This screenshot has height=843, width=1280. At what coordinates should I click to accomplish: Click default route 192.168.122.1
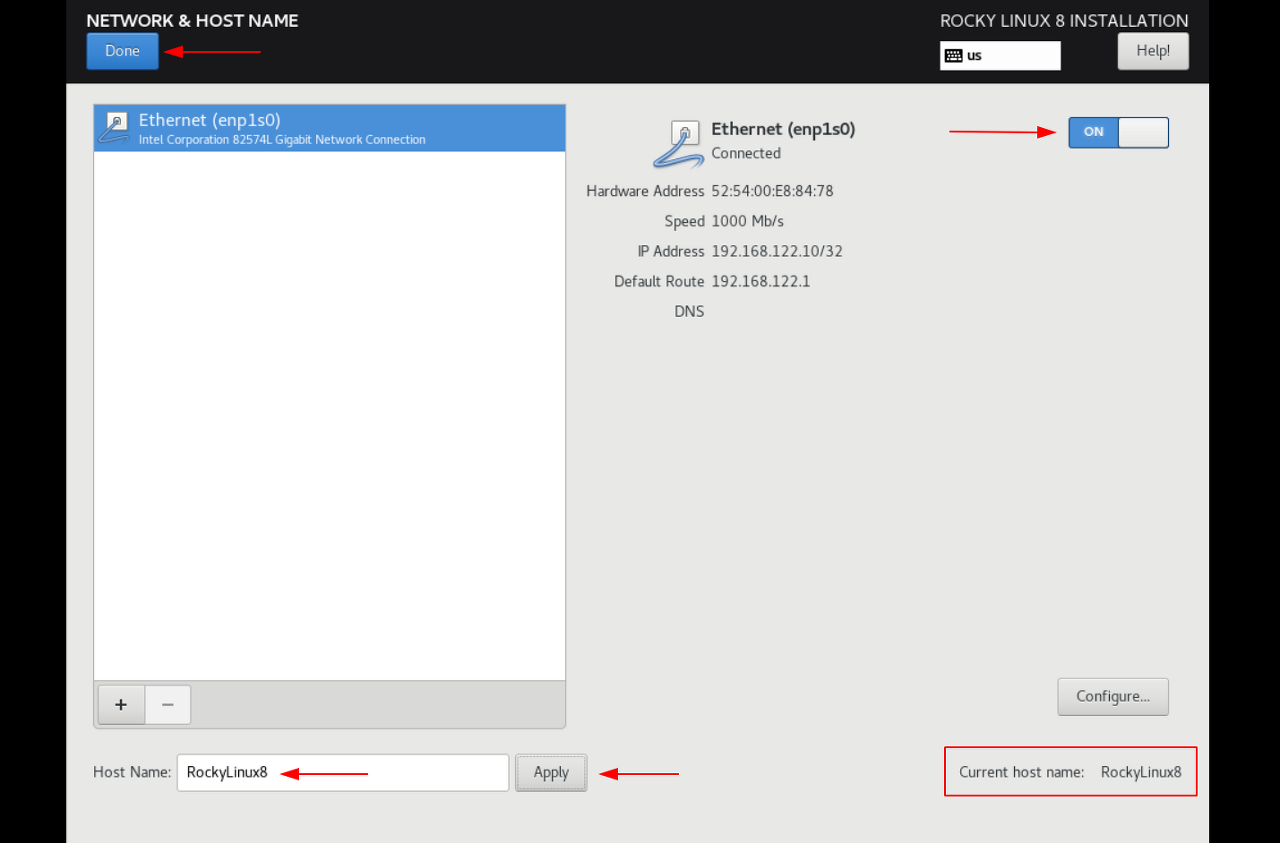tap(761, 281)
